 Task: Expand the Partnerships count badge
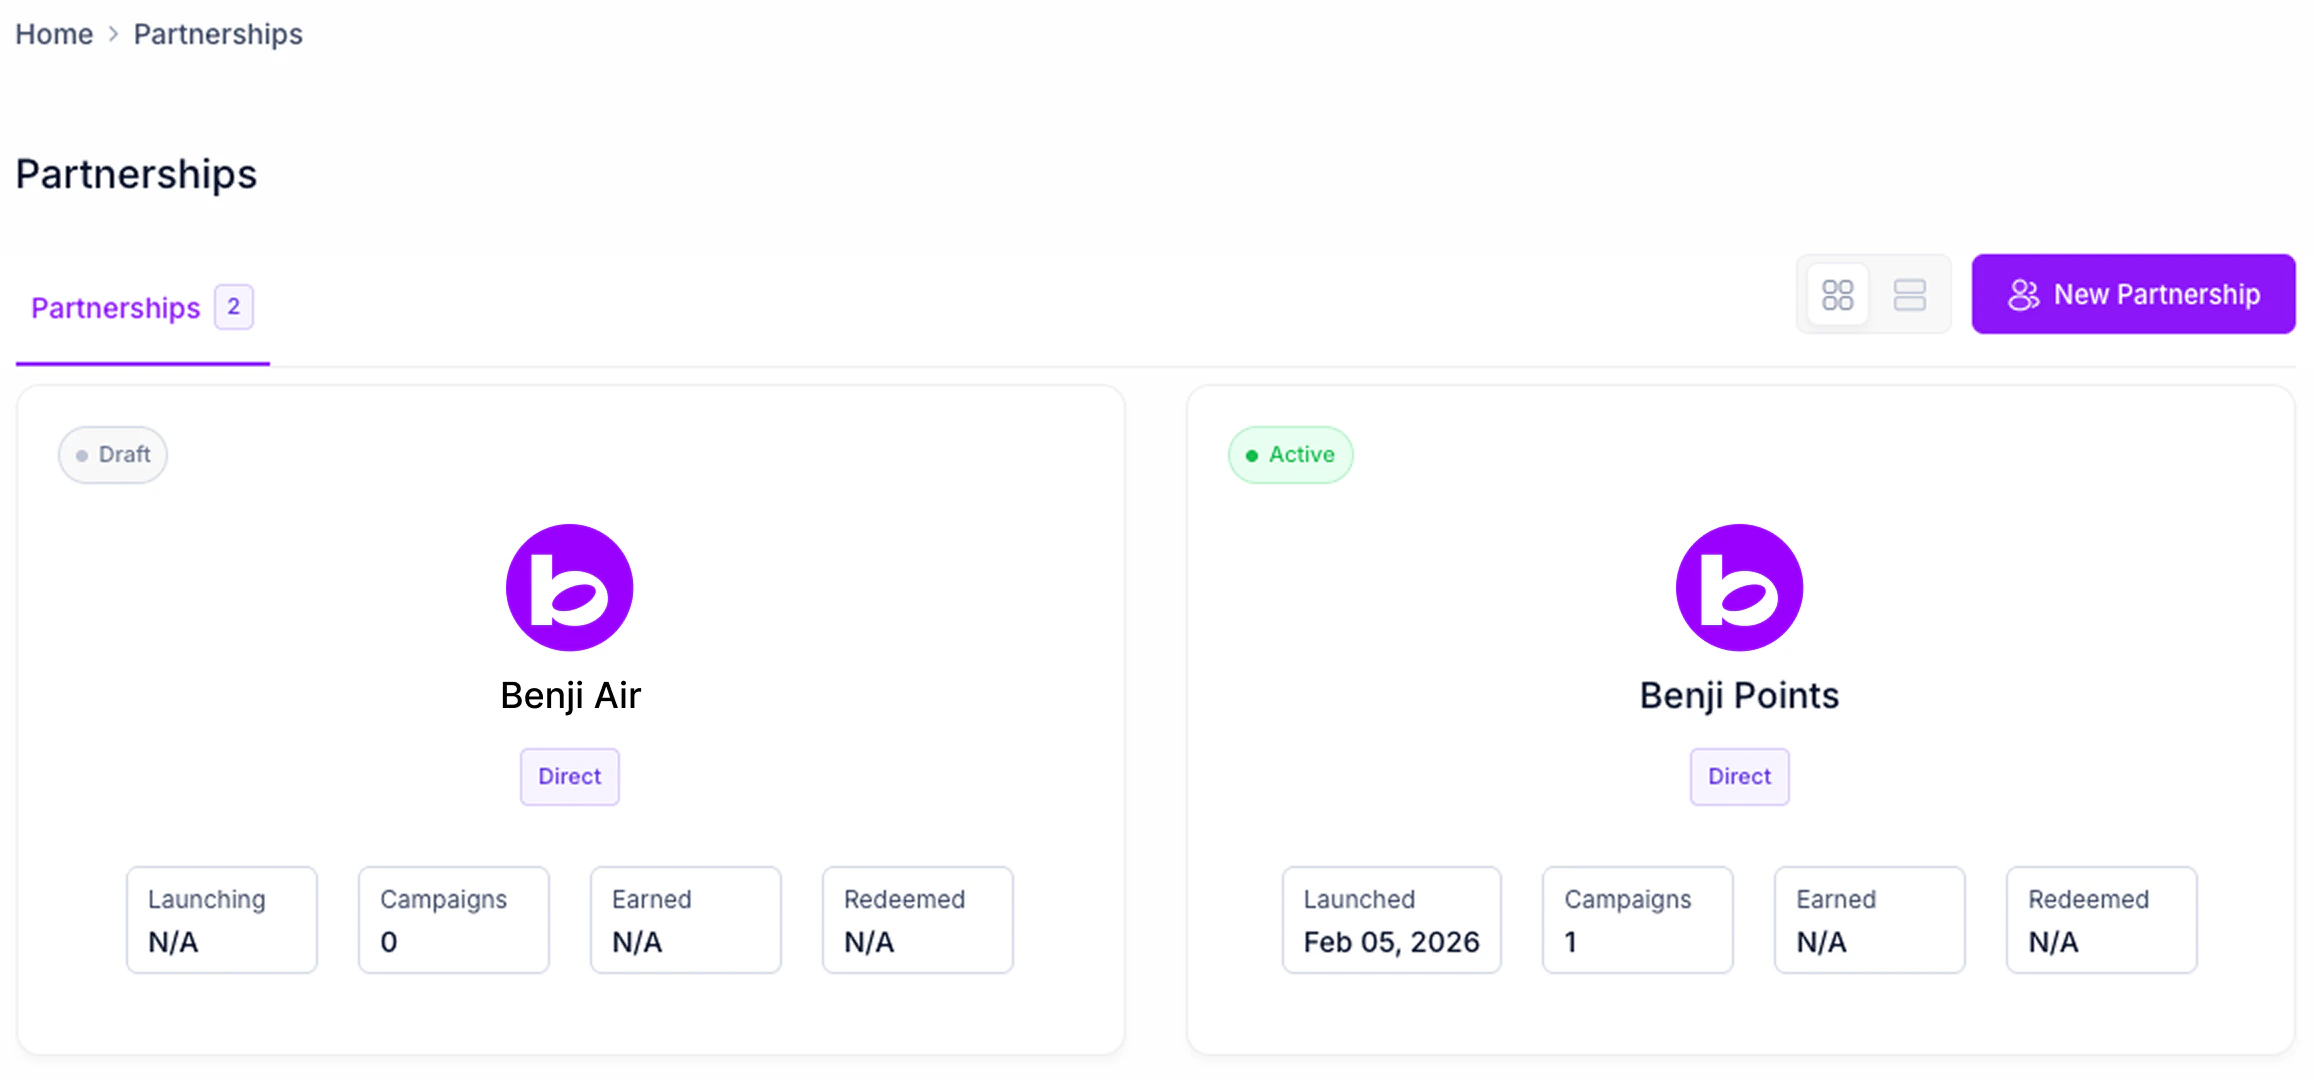click(x=234, y=307)
